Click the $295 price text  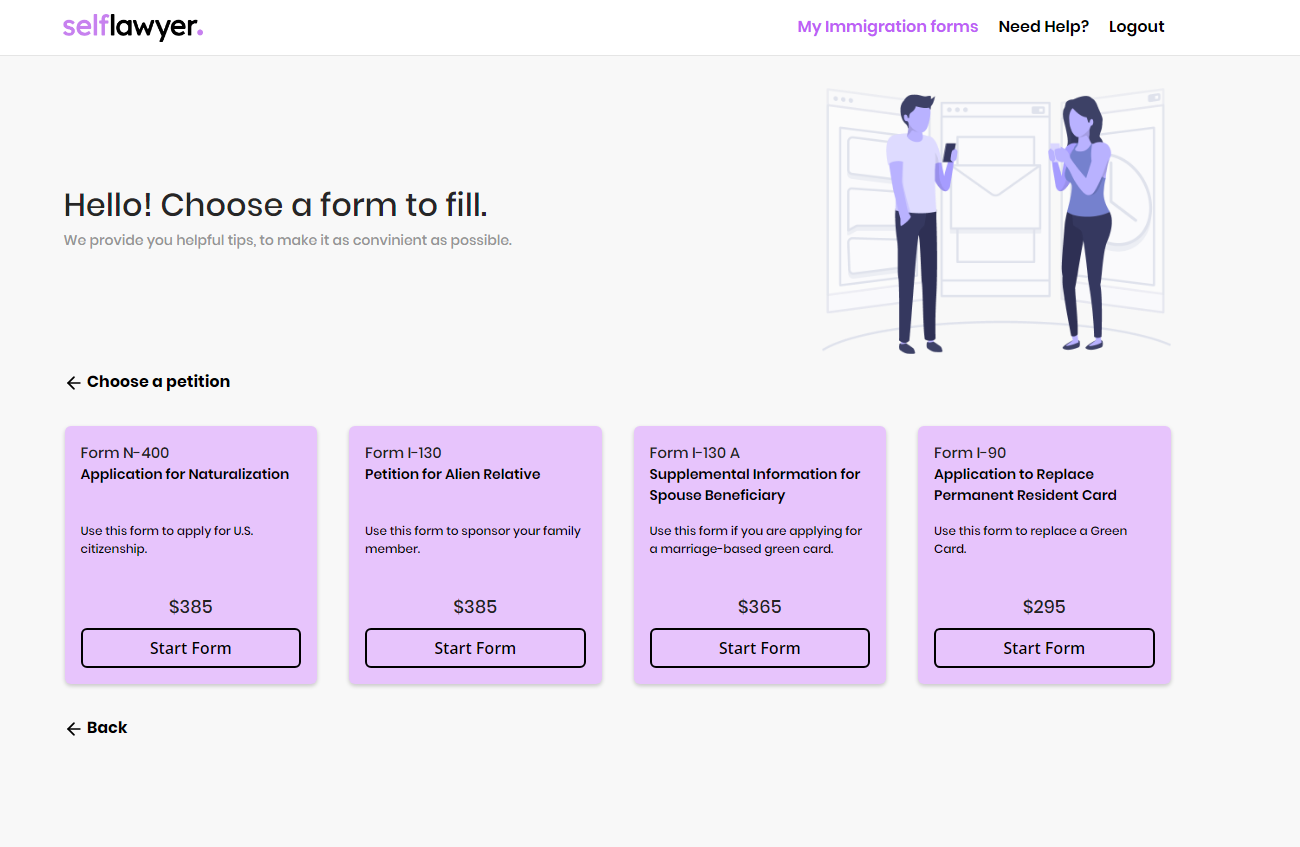[x=1044, y=607]
